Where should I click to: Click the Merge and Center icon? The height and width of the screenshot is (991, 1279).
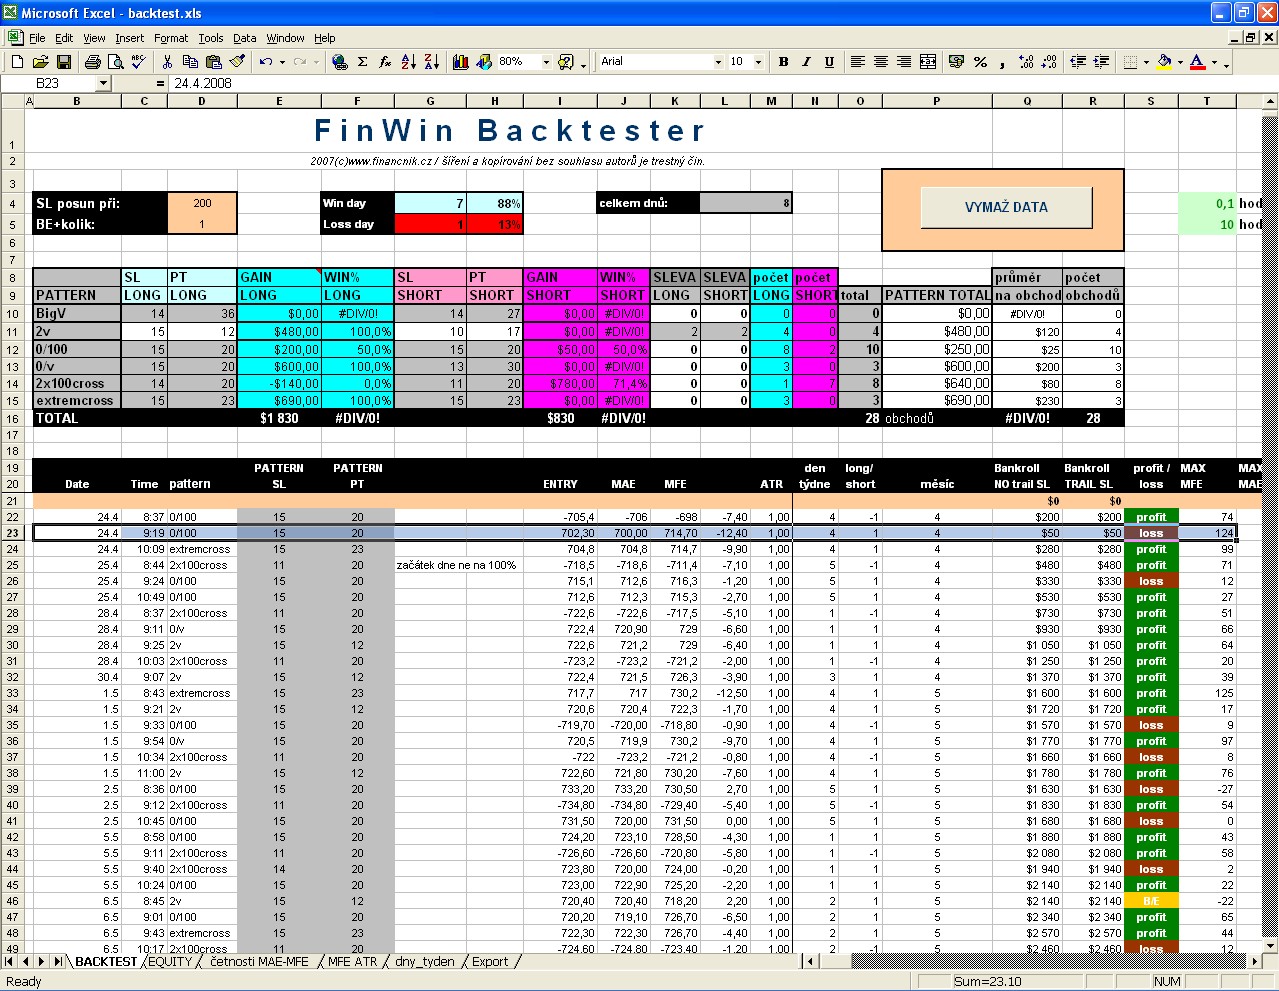pyautogui.click(x=927, y=62)
